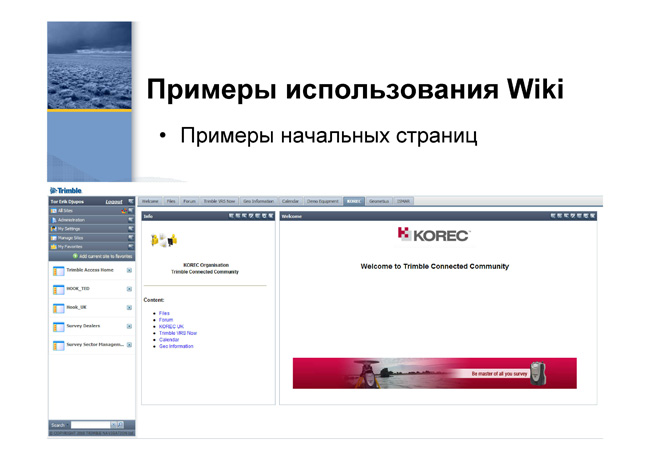This screenshot has height=460, width=650.
Task: Click the KOREC banner image
Action: click(434, 373)
